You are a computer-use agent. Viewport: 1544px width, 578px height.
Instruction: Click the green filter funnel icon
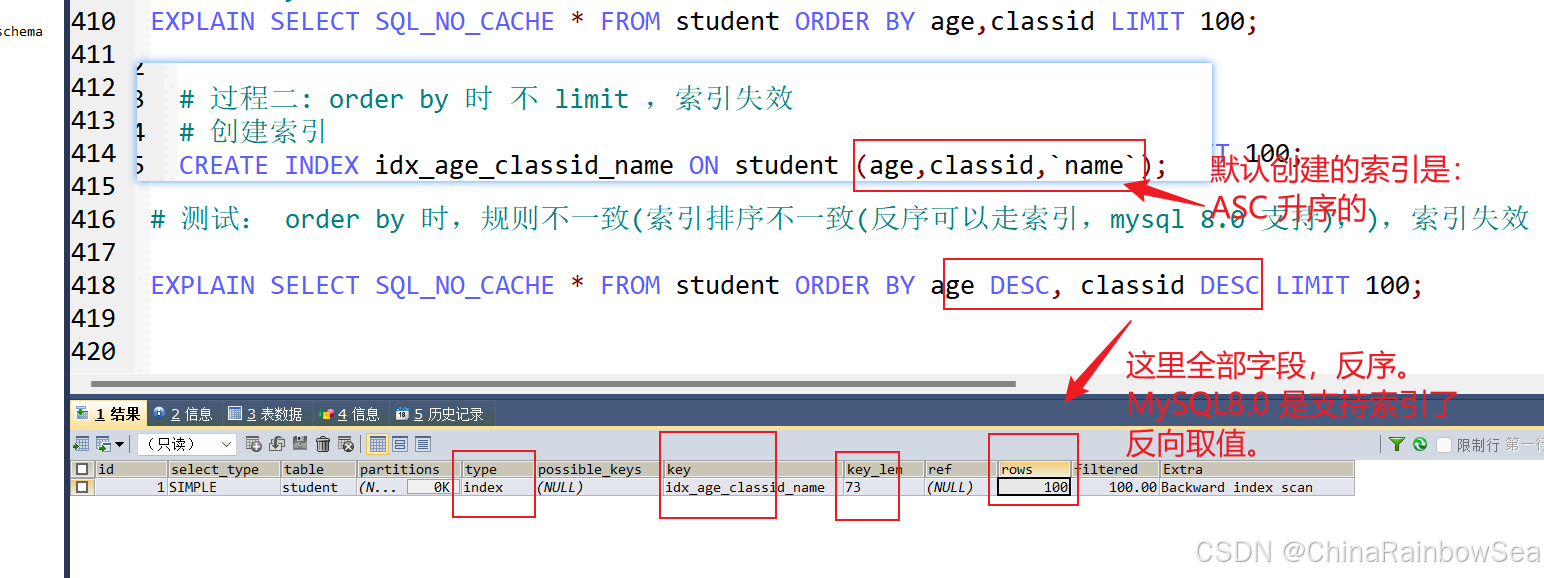1397,444
